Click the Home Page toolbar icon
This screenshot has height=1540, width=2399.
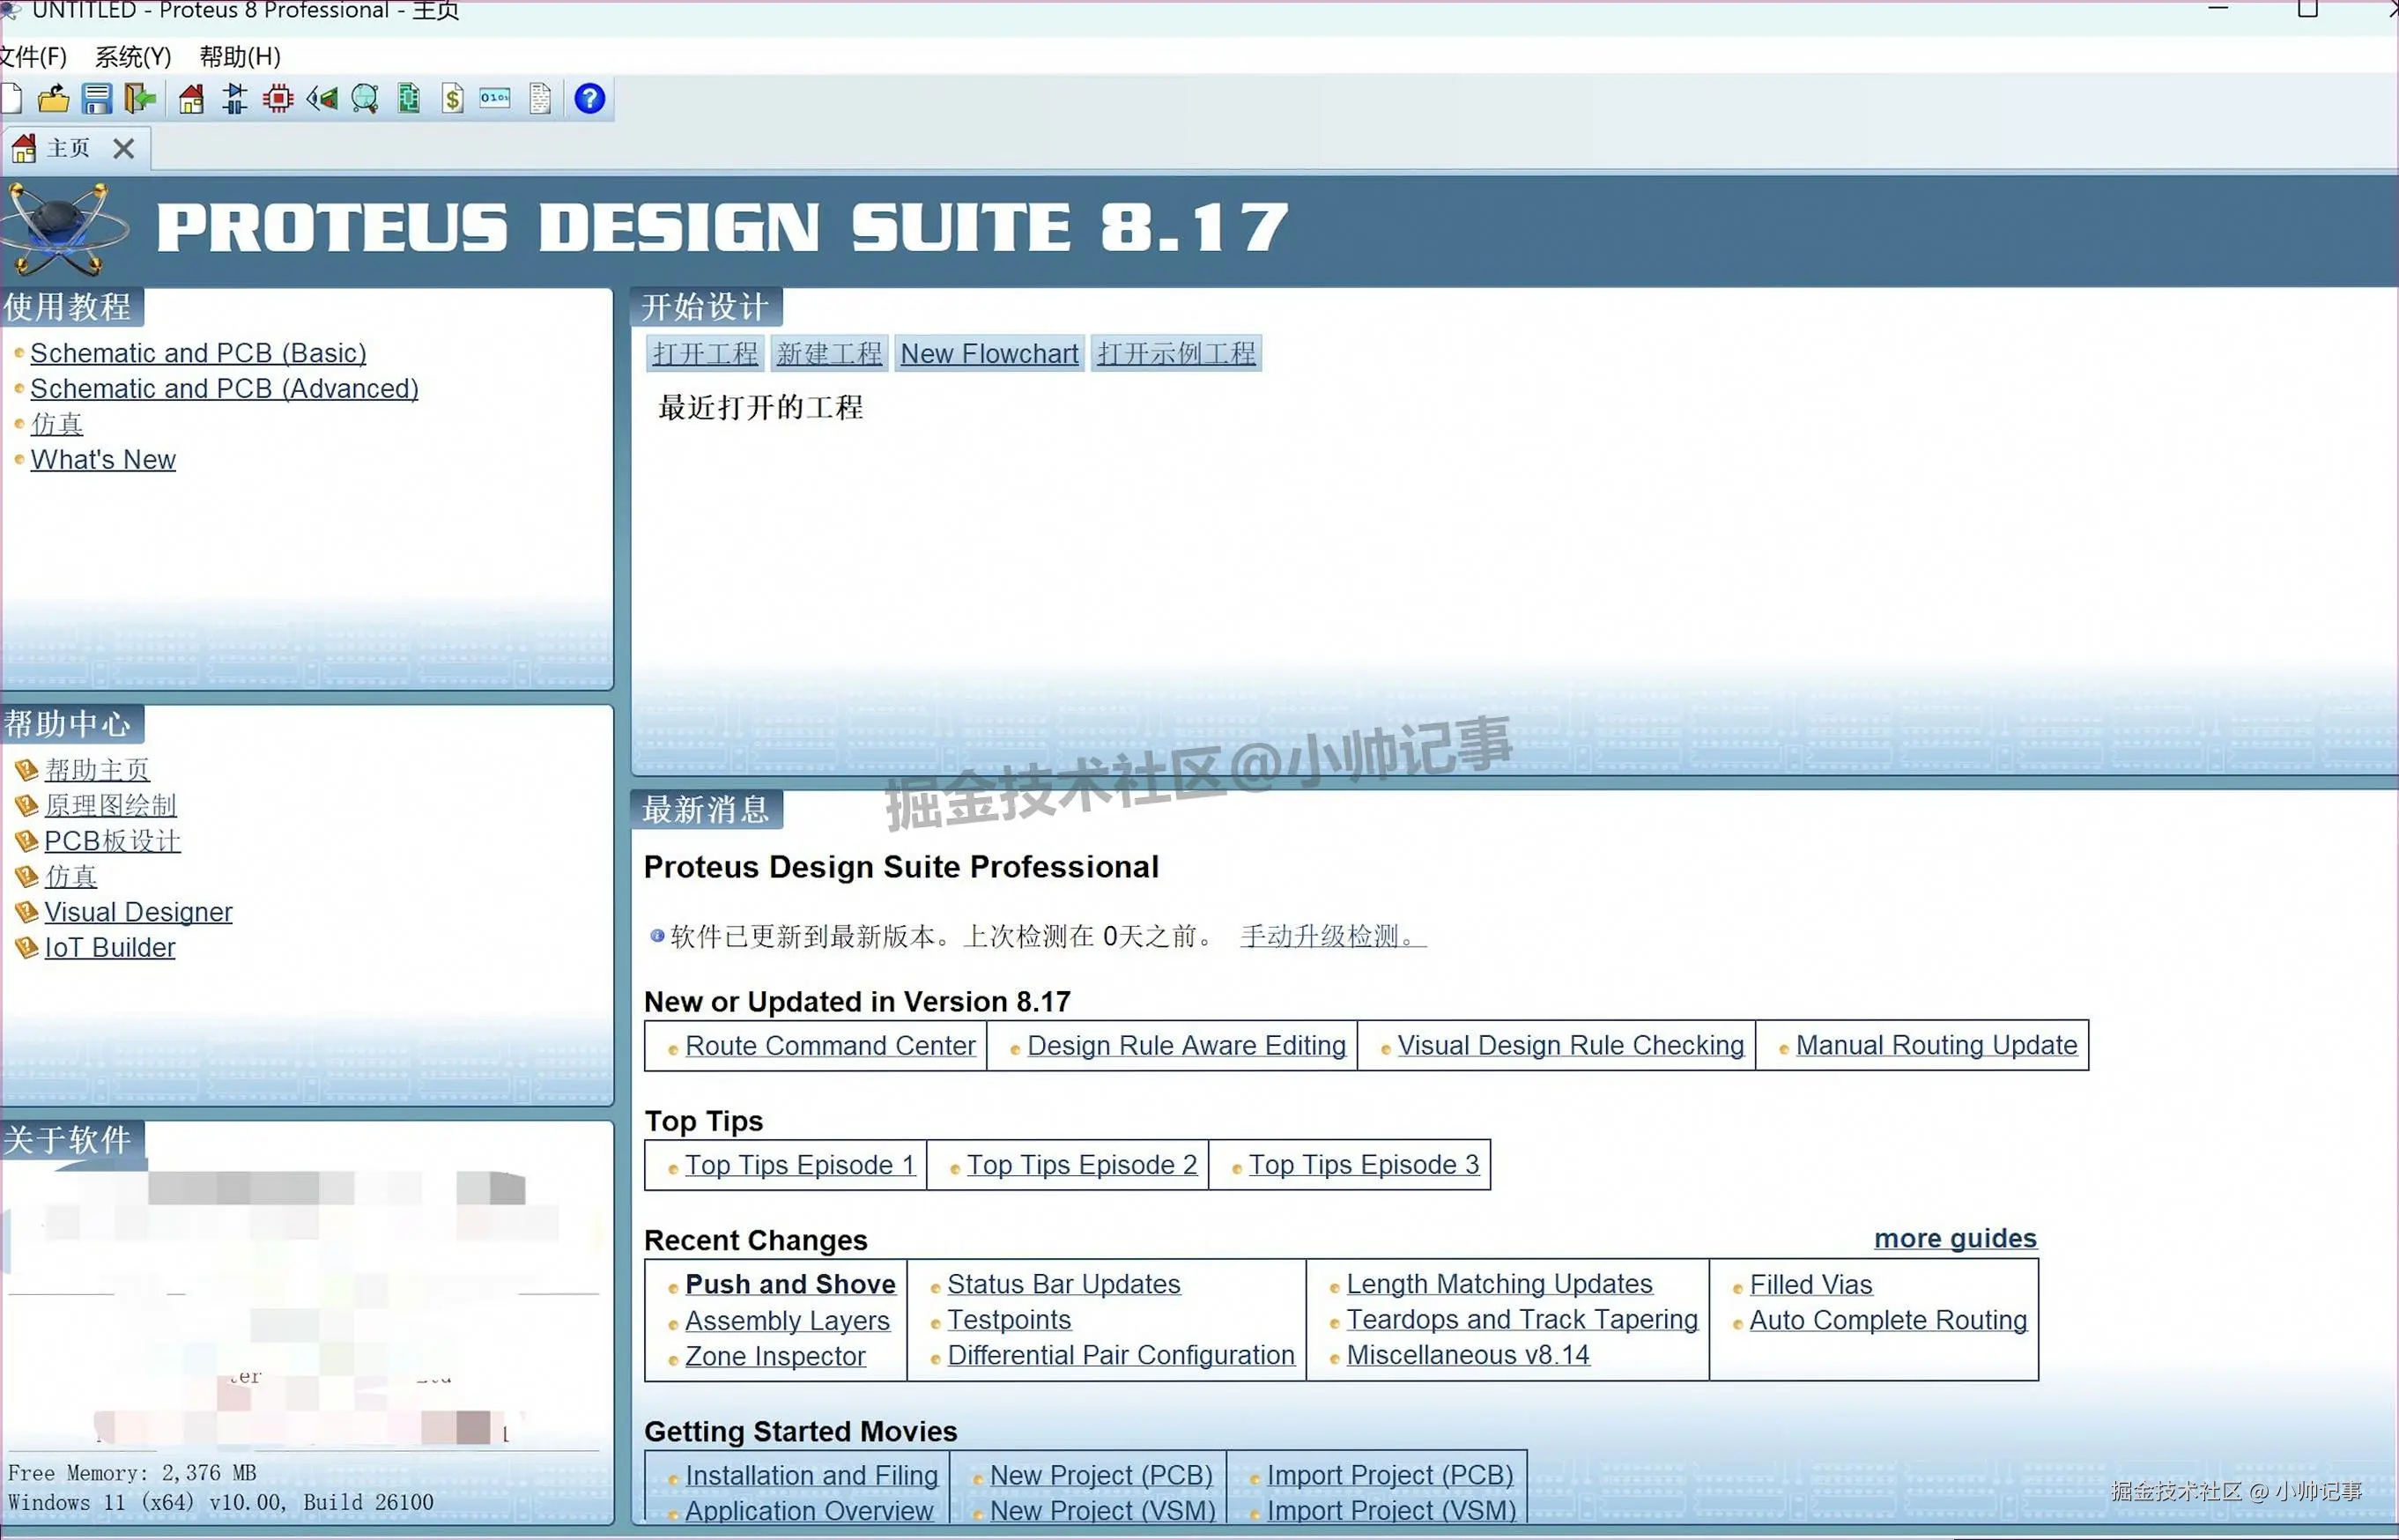click(x=190, y=98)
